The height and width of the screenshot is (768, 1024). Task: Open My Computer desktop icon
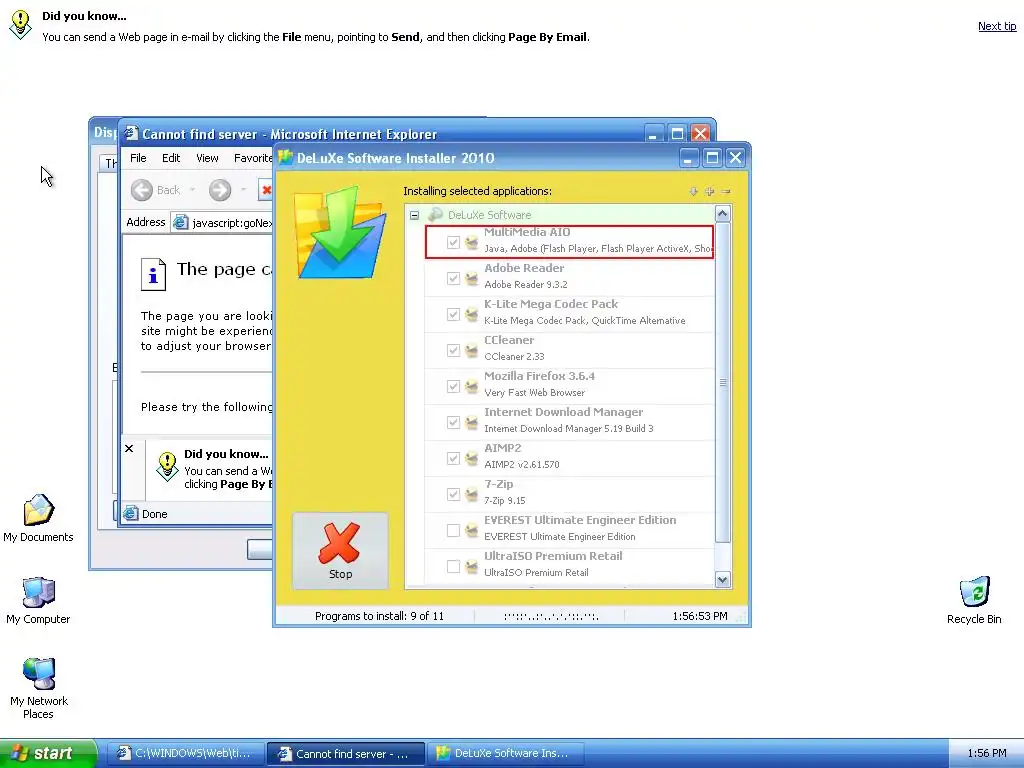(x=39, y=592)
